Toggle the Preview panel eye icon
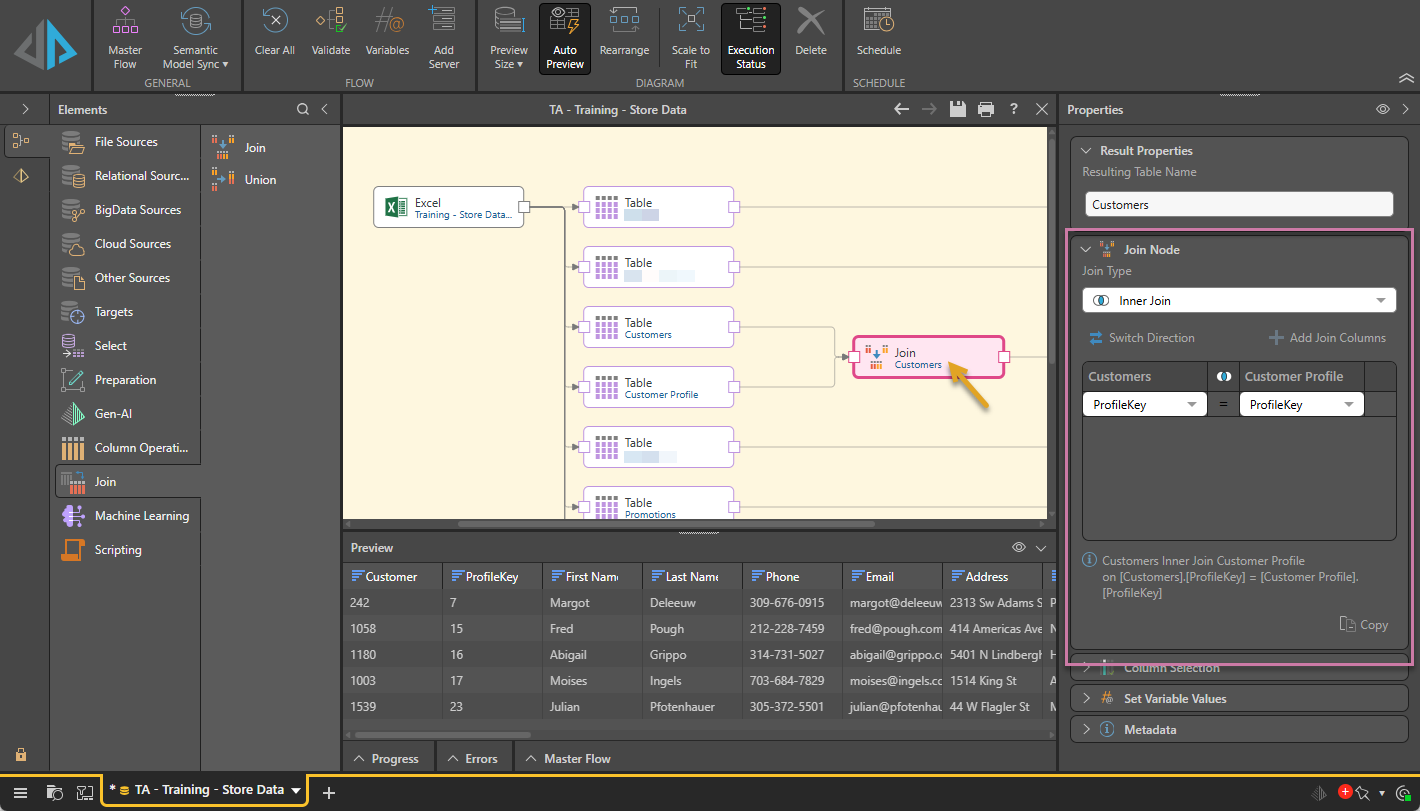Viewport: 1420px width, 811px height. 1018,547
